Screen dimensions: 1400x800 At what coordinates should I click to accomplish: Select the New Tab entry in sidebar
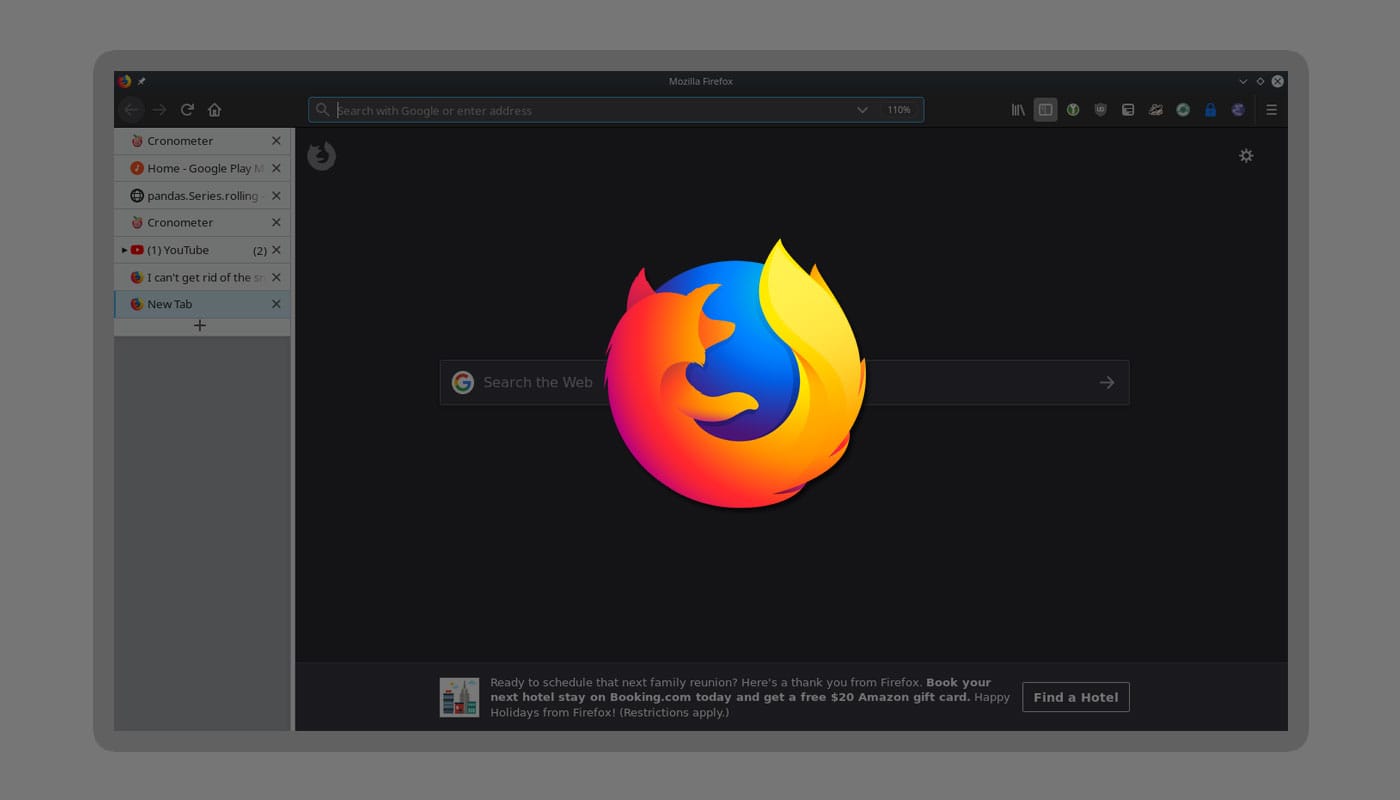click(x=202, y=304)
